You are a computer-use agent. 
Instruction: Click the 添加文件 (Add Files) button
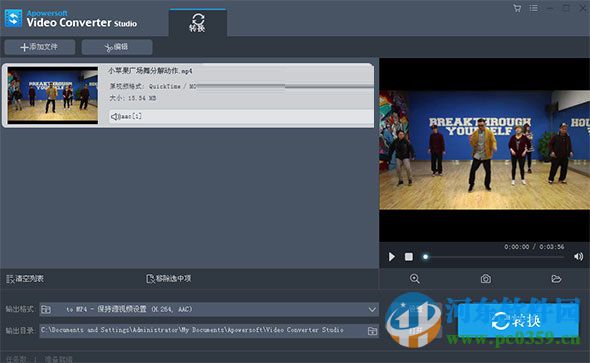click(x=40, y=47)
